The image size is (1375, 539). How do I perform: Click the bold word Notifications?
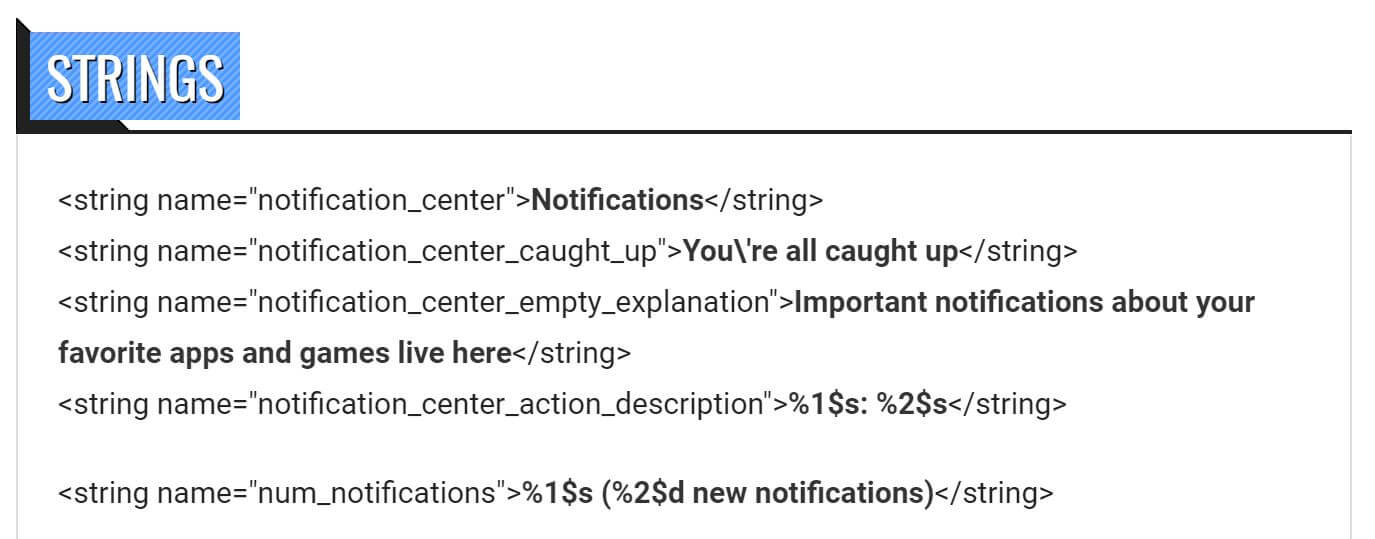617,200
